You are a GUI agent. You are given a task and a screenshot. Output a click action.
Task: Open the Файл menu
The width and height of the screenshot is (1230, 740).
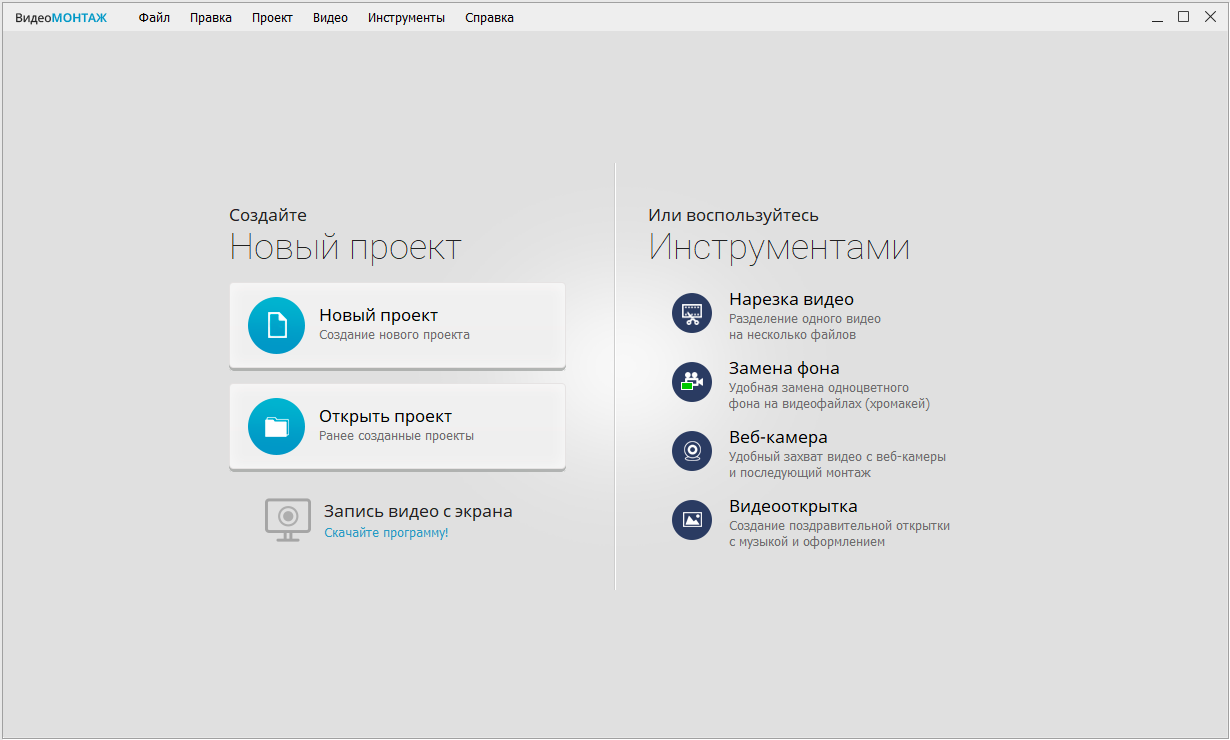[x=154, y=17]
